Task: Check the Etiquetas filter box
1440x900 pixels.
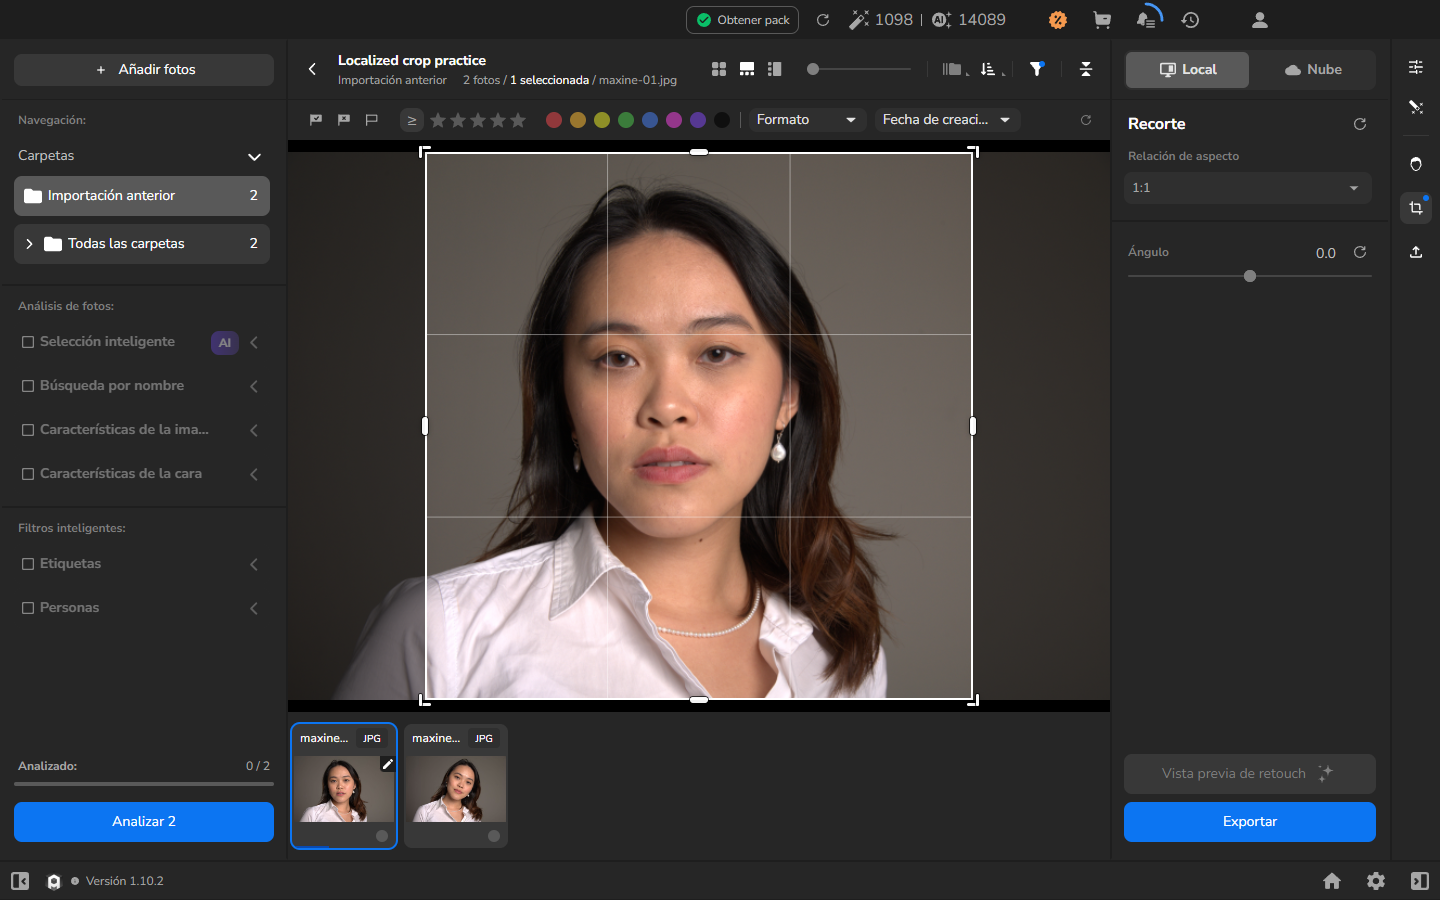Action: (x=28, y=564)
